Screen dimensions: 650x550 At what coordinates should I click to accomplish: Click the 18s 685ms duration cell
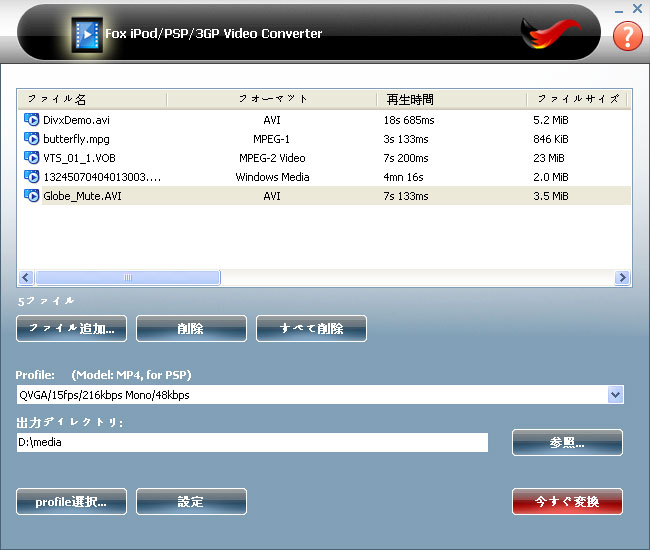pyautogui.click(x=409, y=120)
